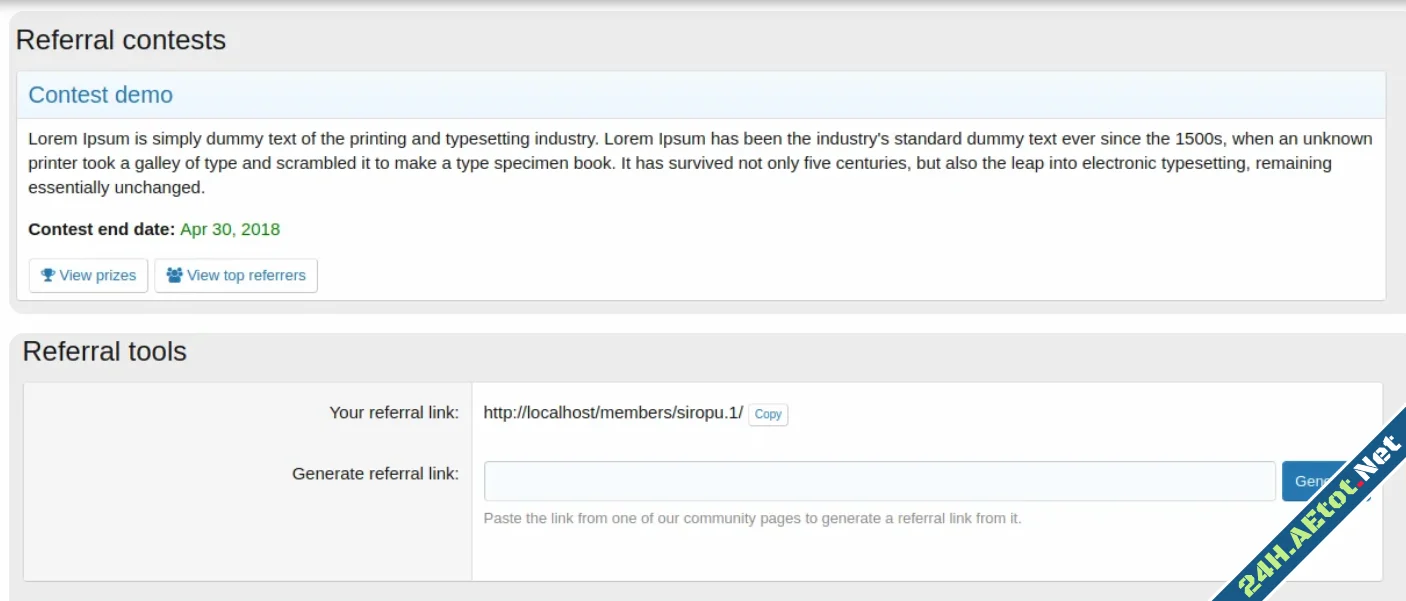The height and width of the screenshot is (601, 1406).
Task: Click the bold Contest end date label
Action: point(101,229)
